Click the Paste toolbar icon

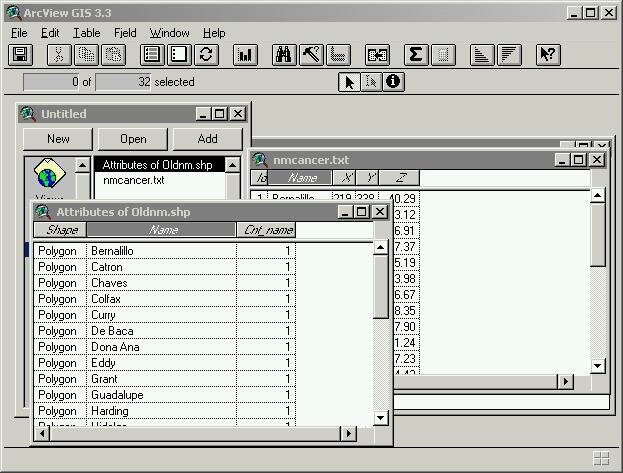click(x=113, y=54)
